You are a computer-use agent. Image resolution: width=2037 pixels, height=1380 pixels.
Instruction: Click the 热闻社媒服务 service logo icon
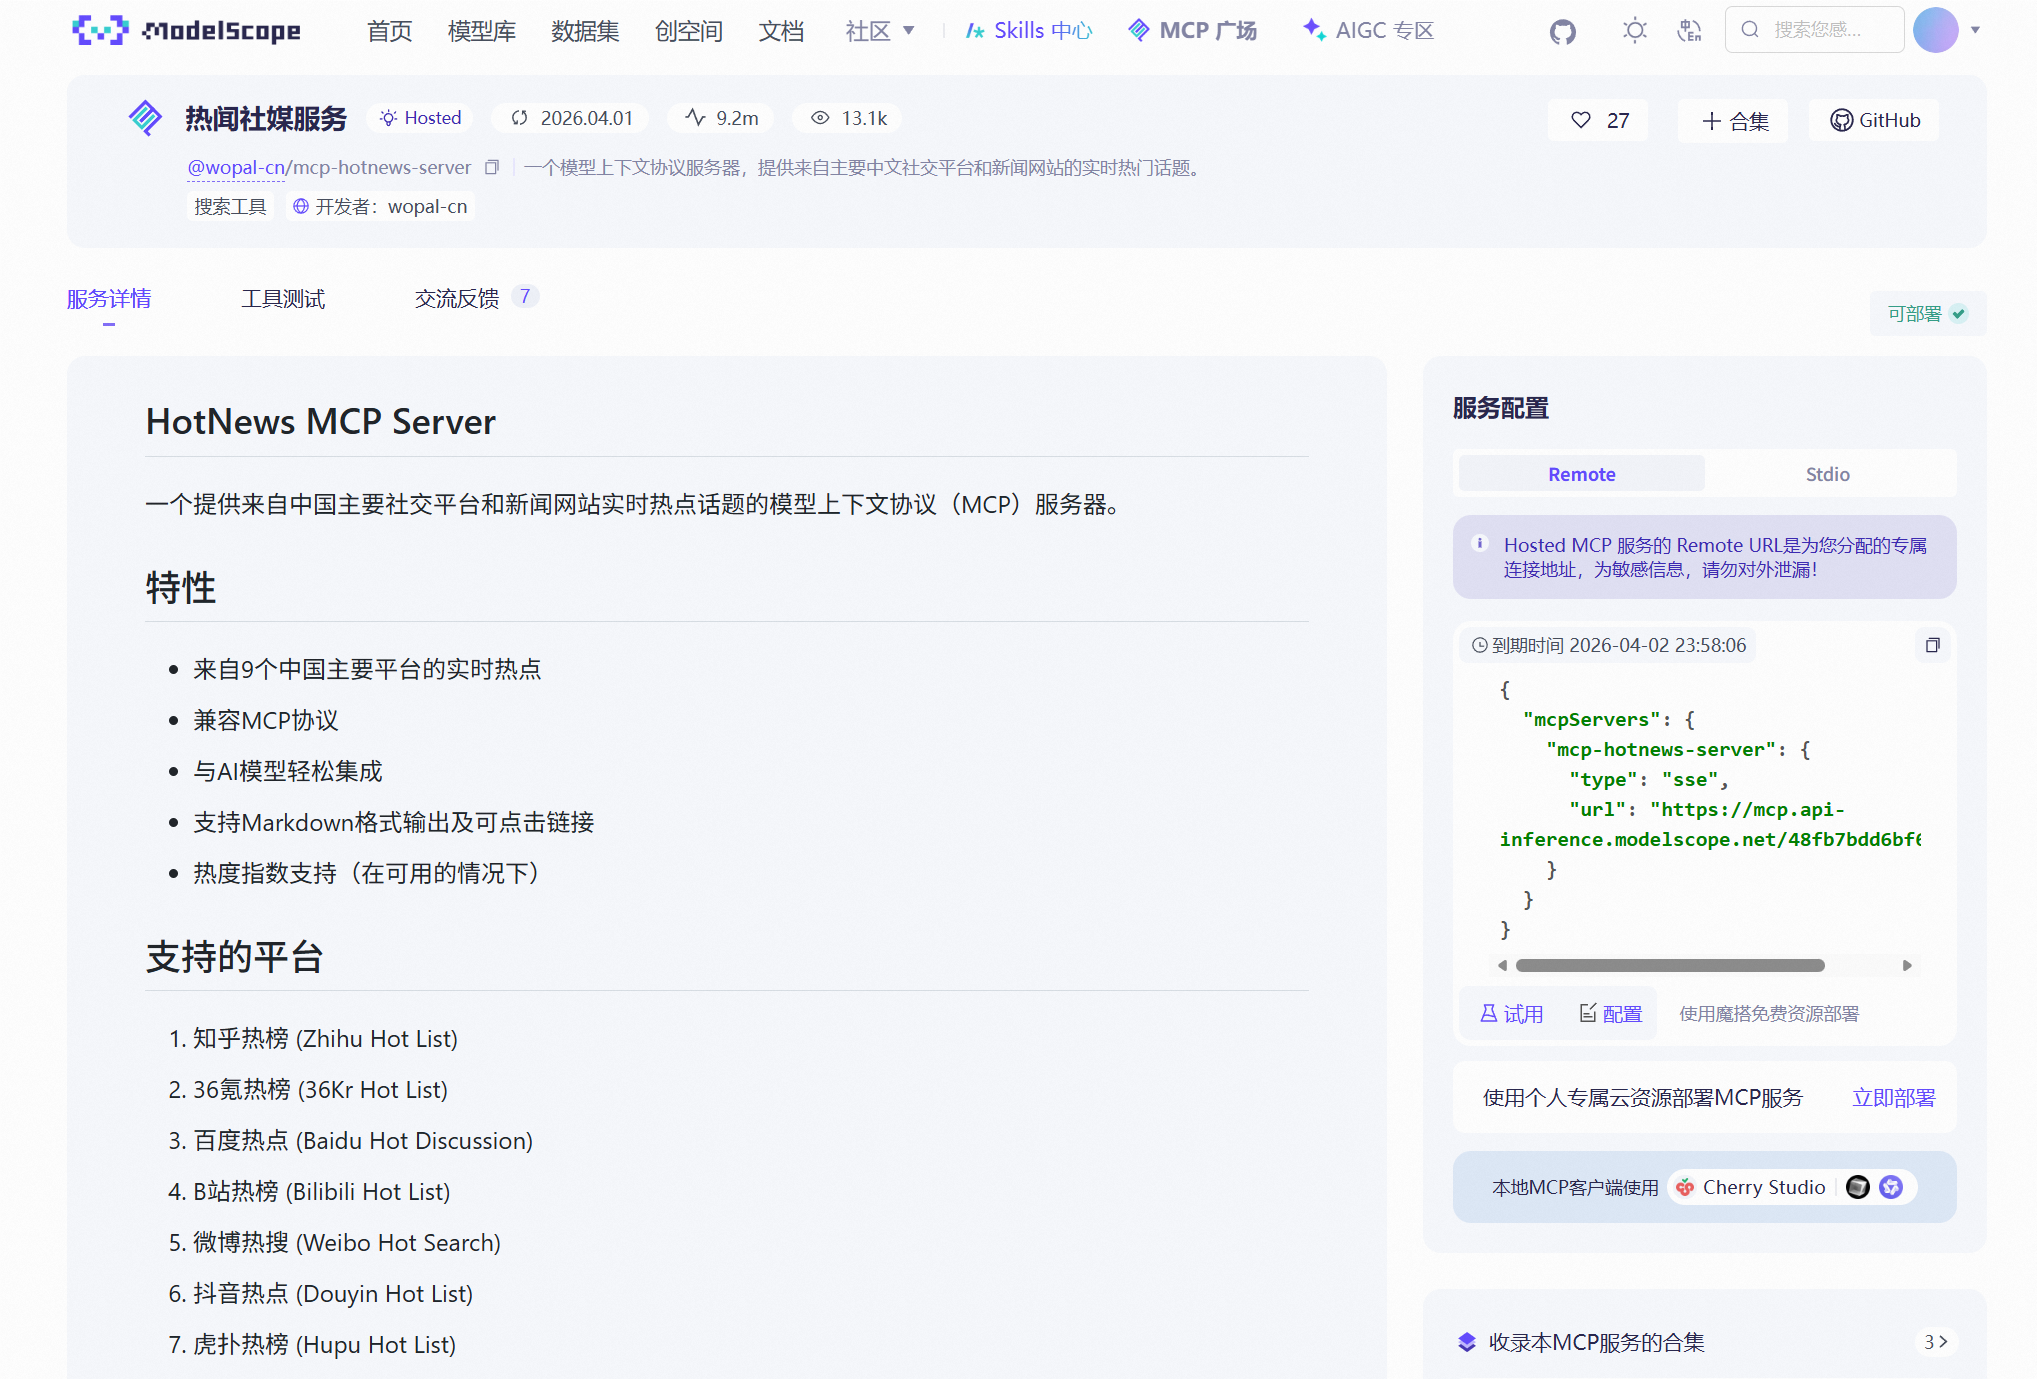click(x=146, y=118)
